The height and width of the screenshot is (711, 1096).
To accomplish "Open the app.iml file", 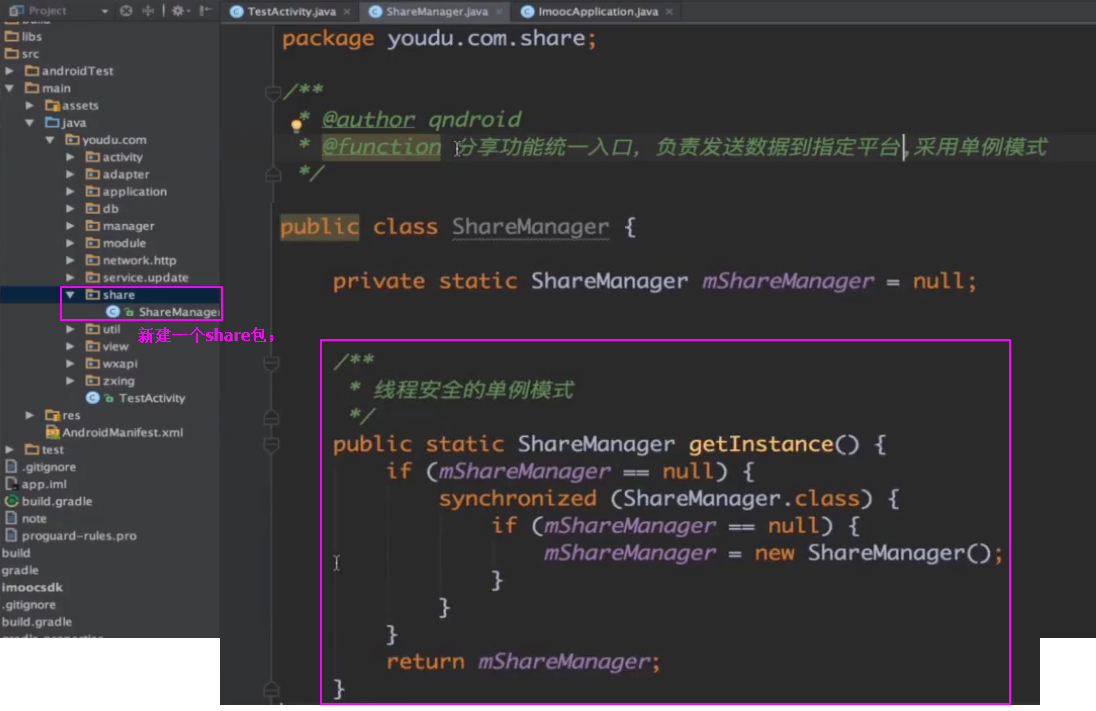I will (36, 484).
